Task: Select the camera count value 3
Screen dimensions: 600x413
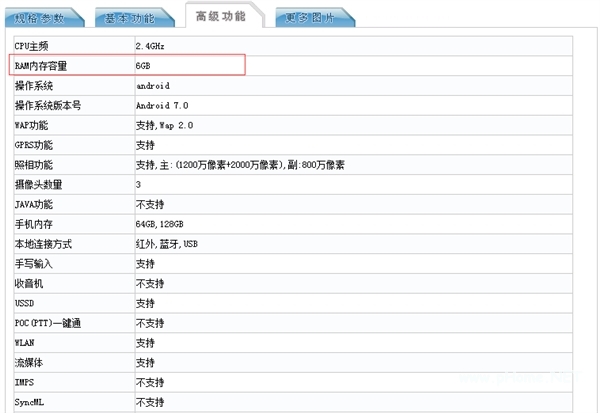Action: 139,184
